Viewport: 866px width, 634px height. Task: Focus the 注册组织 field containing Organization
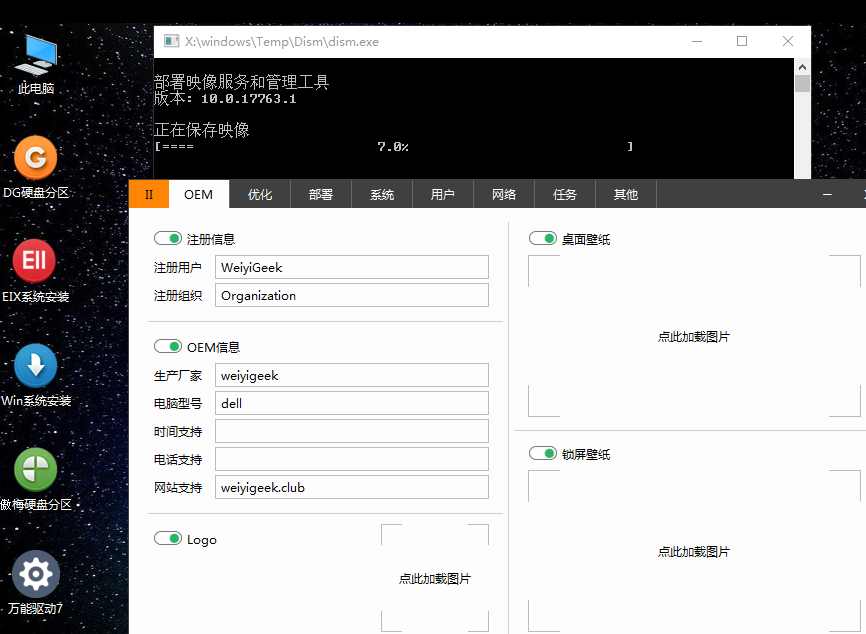(x=352, y=295)
